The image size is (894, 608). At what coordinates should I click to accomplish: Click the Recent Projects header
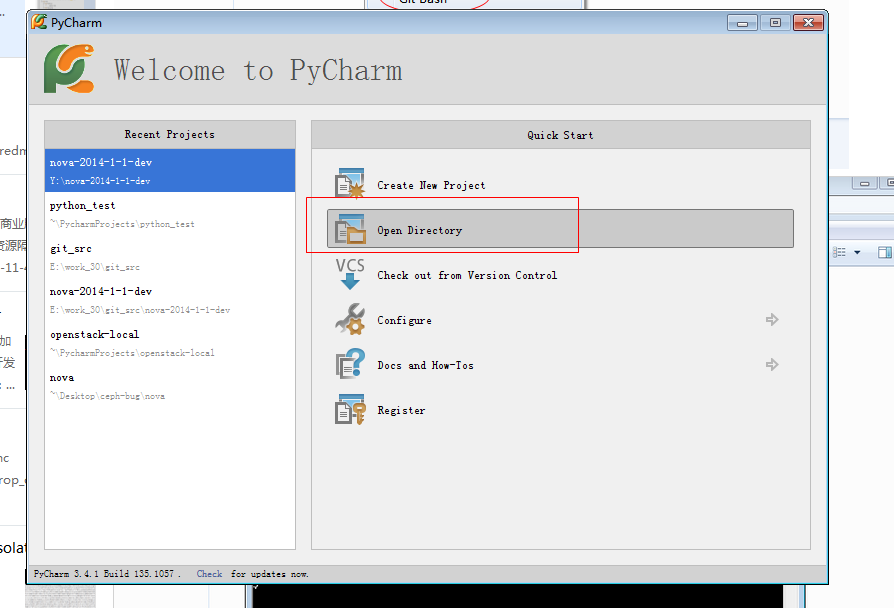170,135
